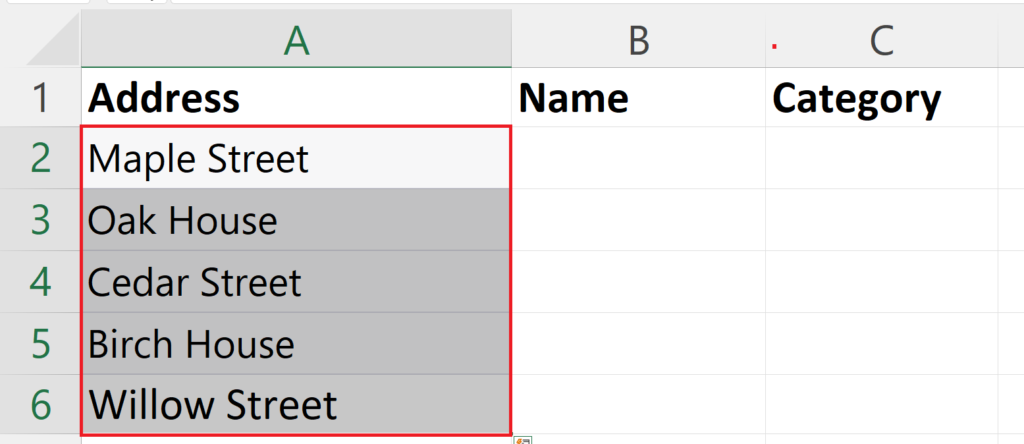Click the Address header cell
1024x444 pixels.
click(x=296, y=97)
